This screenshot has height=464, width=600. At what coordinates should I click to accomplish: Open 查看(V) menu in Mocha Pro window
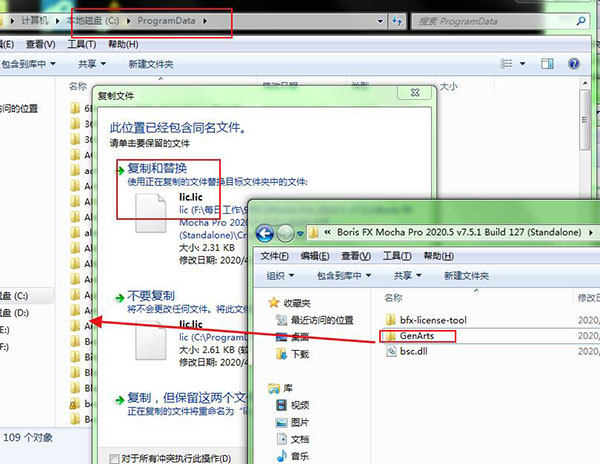coord(356,256)
